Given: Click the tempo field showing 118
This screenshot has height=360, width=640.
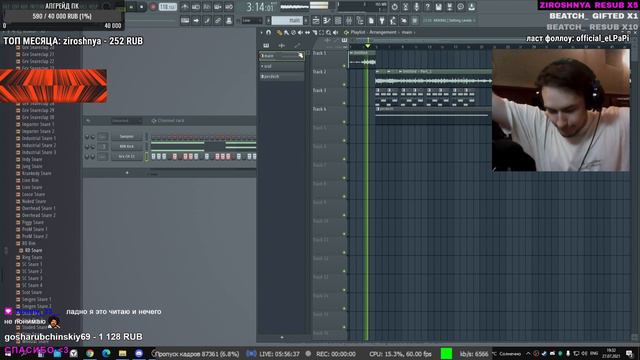Looking at the screenshot, I should 167,7.
